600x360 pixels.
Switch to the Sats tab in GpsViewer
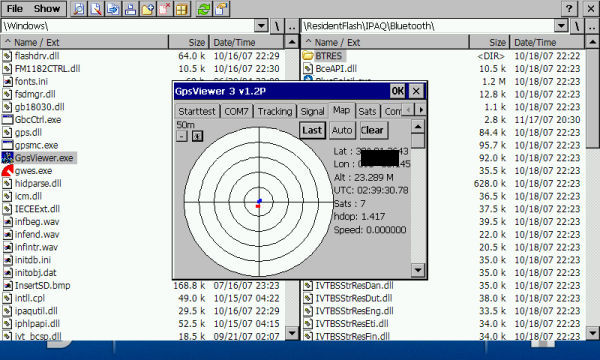tap(367, 111)
